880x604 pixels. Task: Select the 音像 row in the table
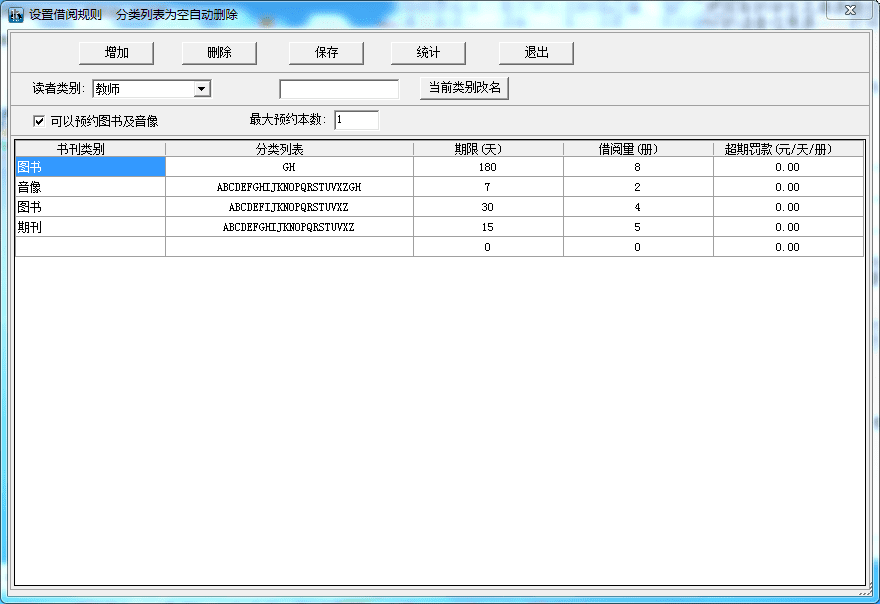(x=90, y=187)
